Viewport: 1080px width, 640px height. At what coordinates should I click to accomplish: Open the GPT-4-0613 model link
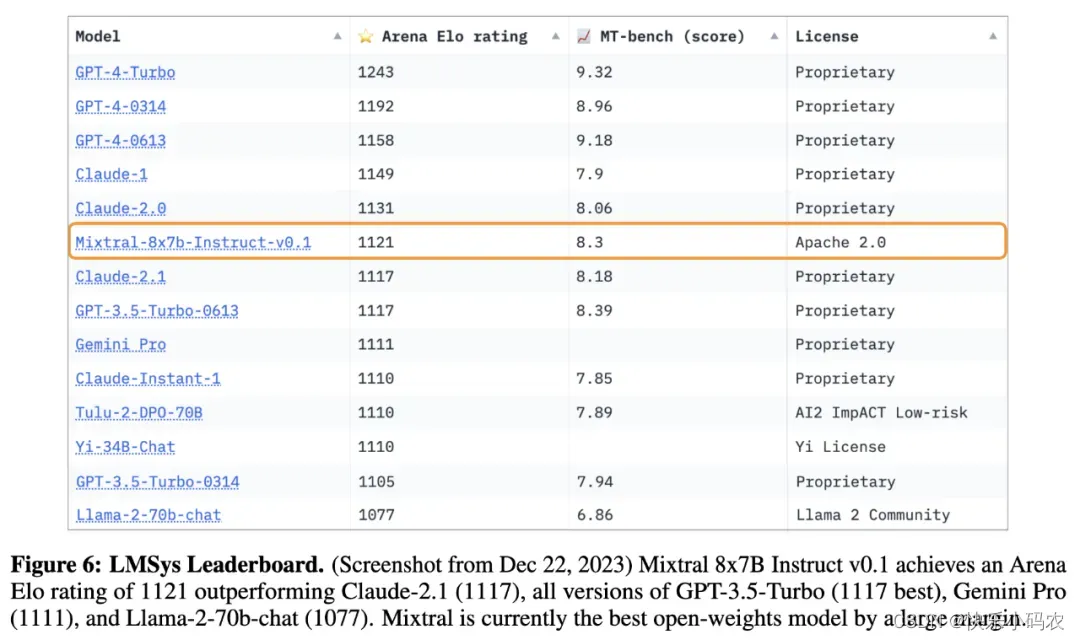[x=121, y=141]
